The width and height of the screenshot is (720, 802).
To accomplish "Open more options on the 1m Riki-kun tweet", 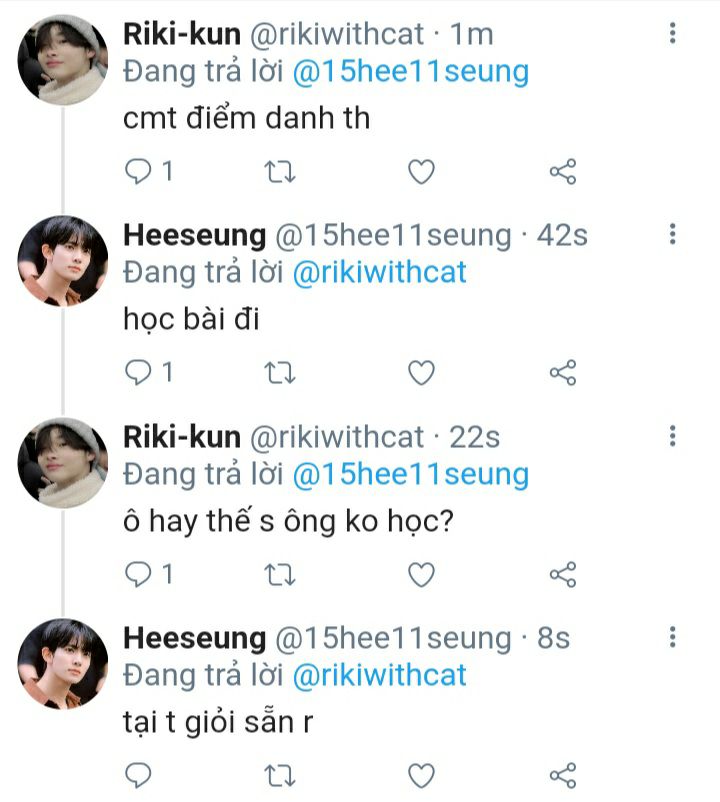I will click(x=672, y=33).
